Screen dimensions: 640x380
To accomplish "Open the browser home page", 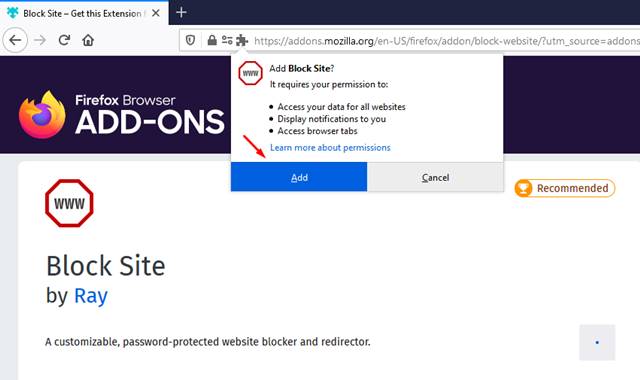I will coord(88,40).
